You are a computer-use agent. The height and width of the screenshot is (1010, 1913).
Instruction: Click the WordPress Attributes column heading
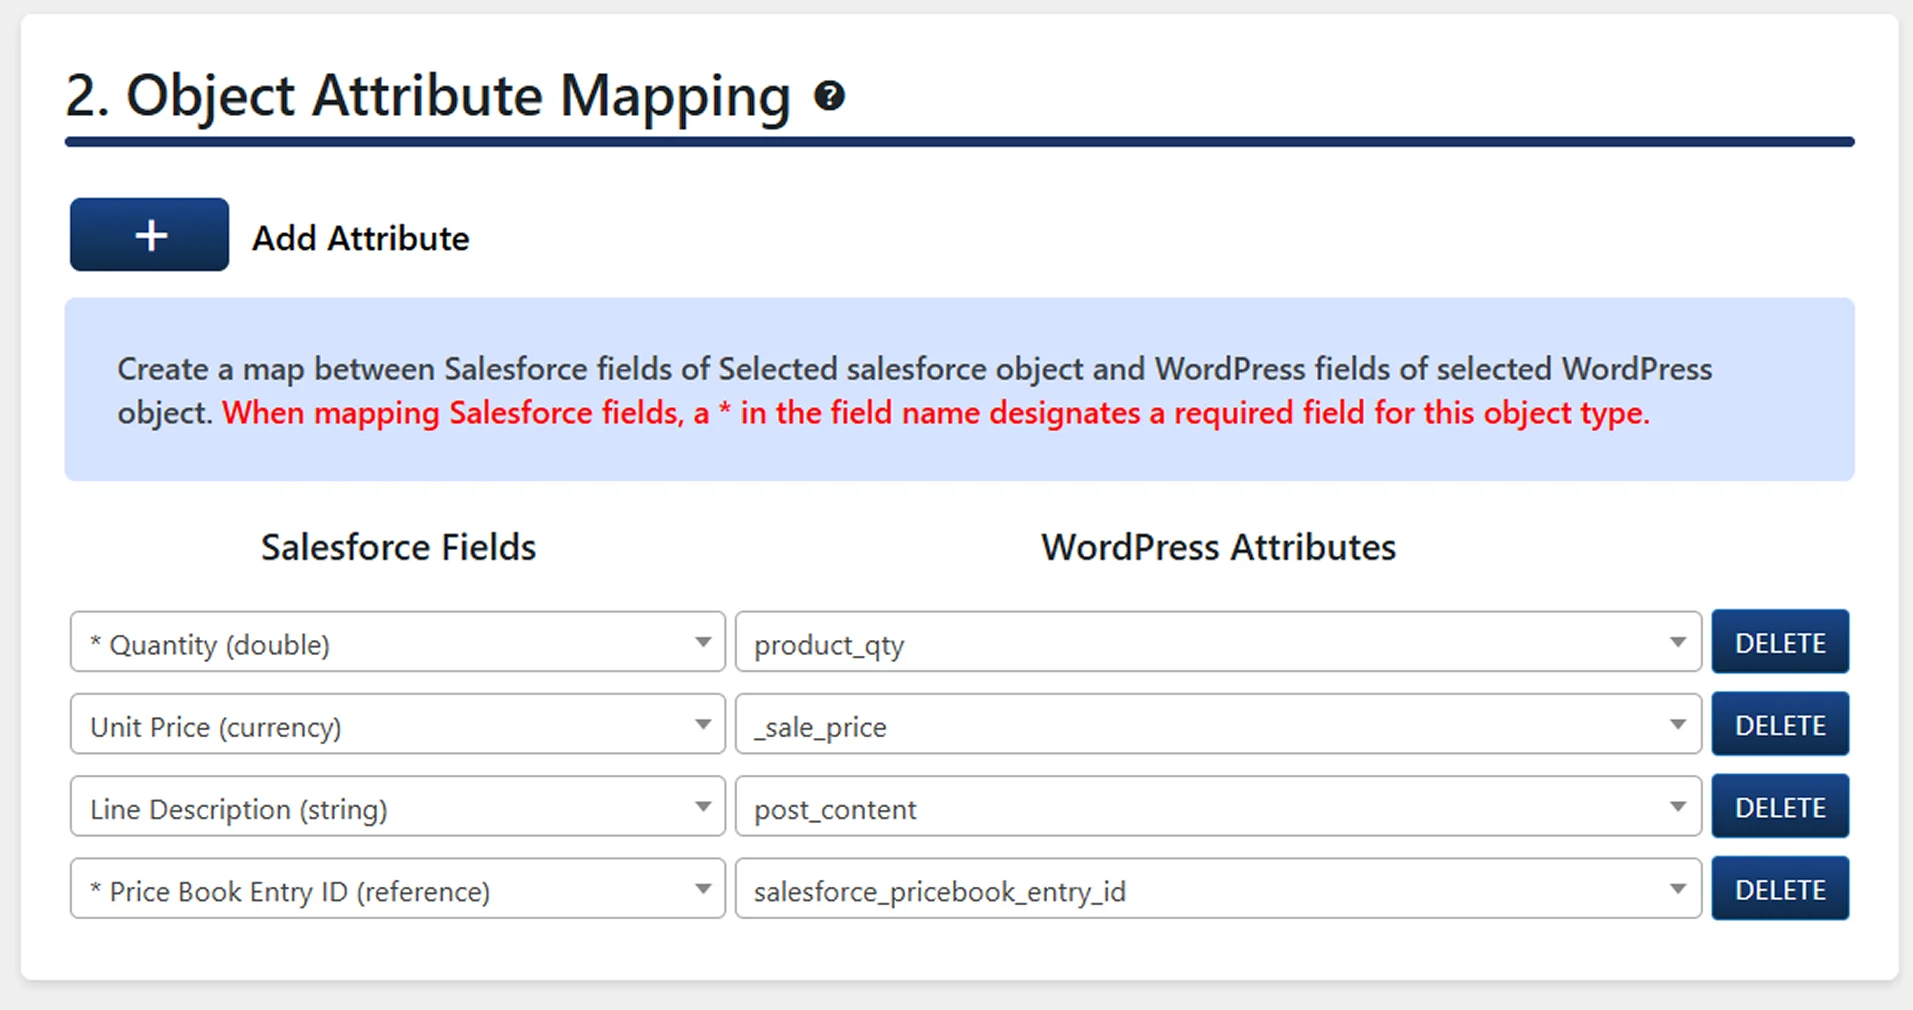pos(1218,547)
